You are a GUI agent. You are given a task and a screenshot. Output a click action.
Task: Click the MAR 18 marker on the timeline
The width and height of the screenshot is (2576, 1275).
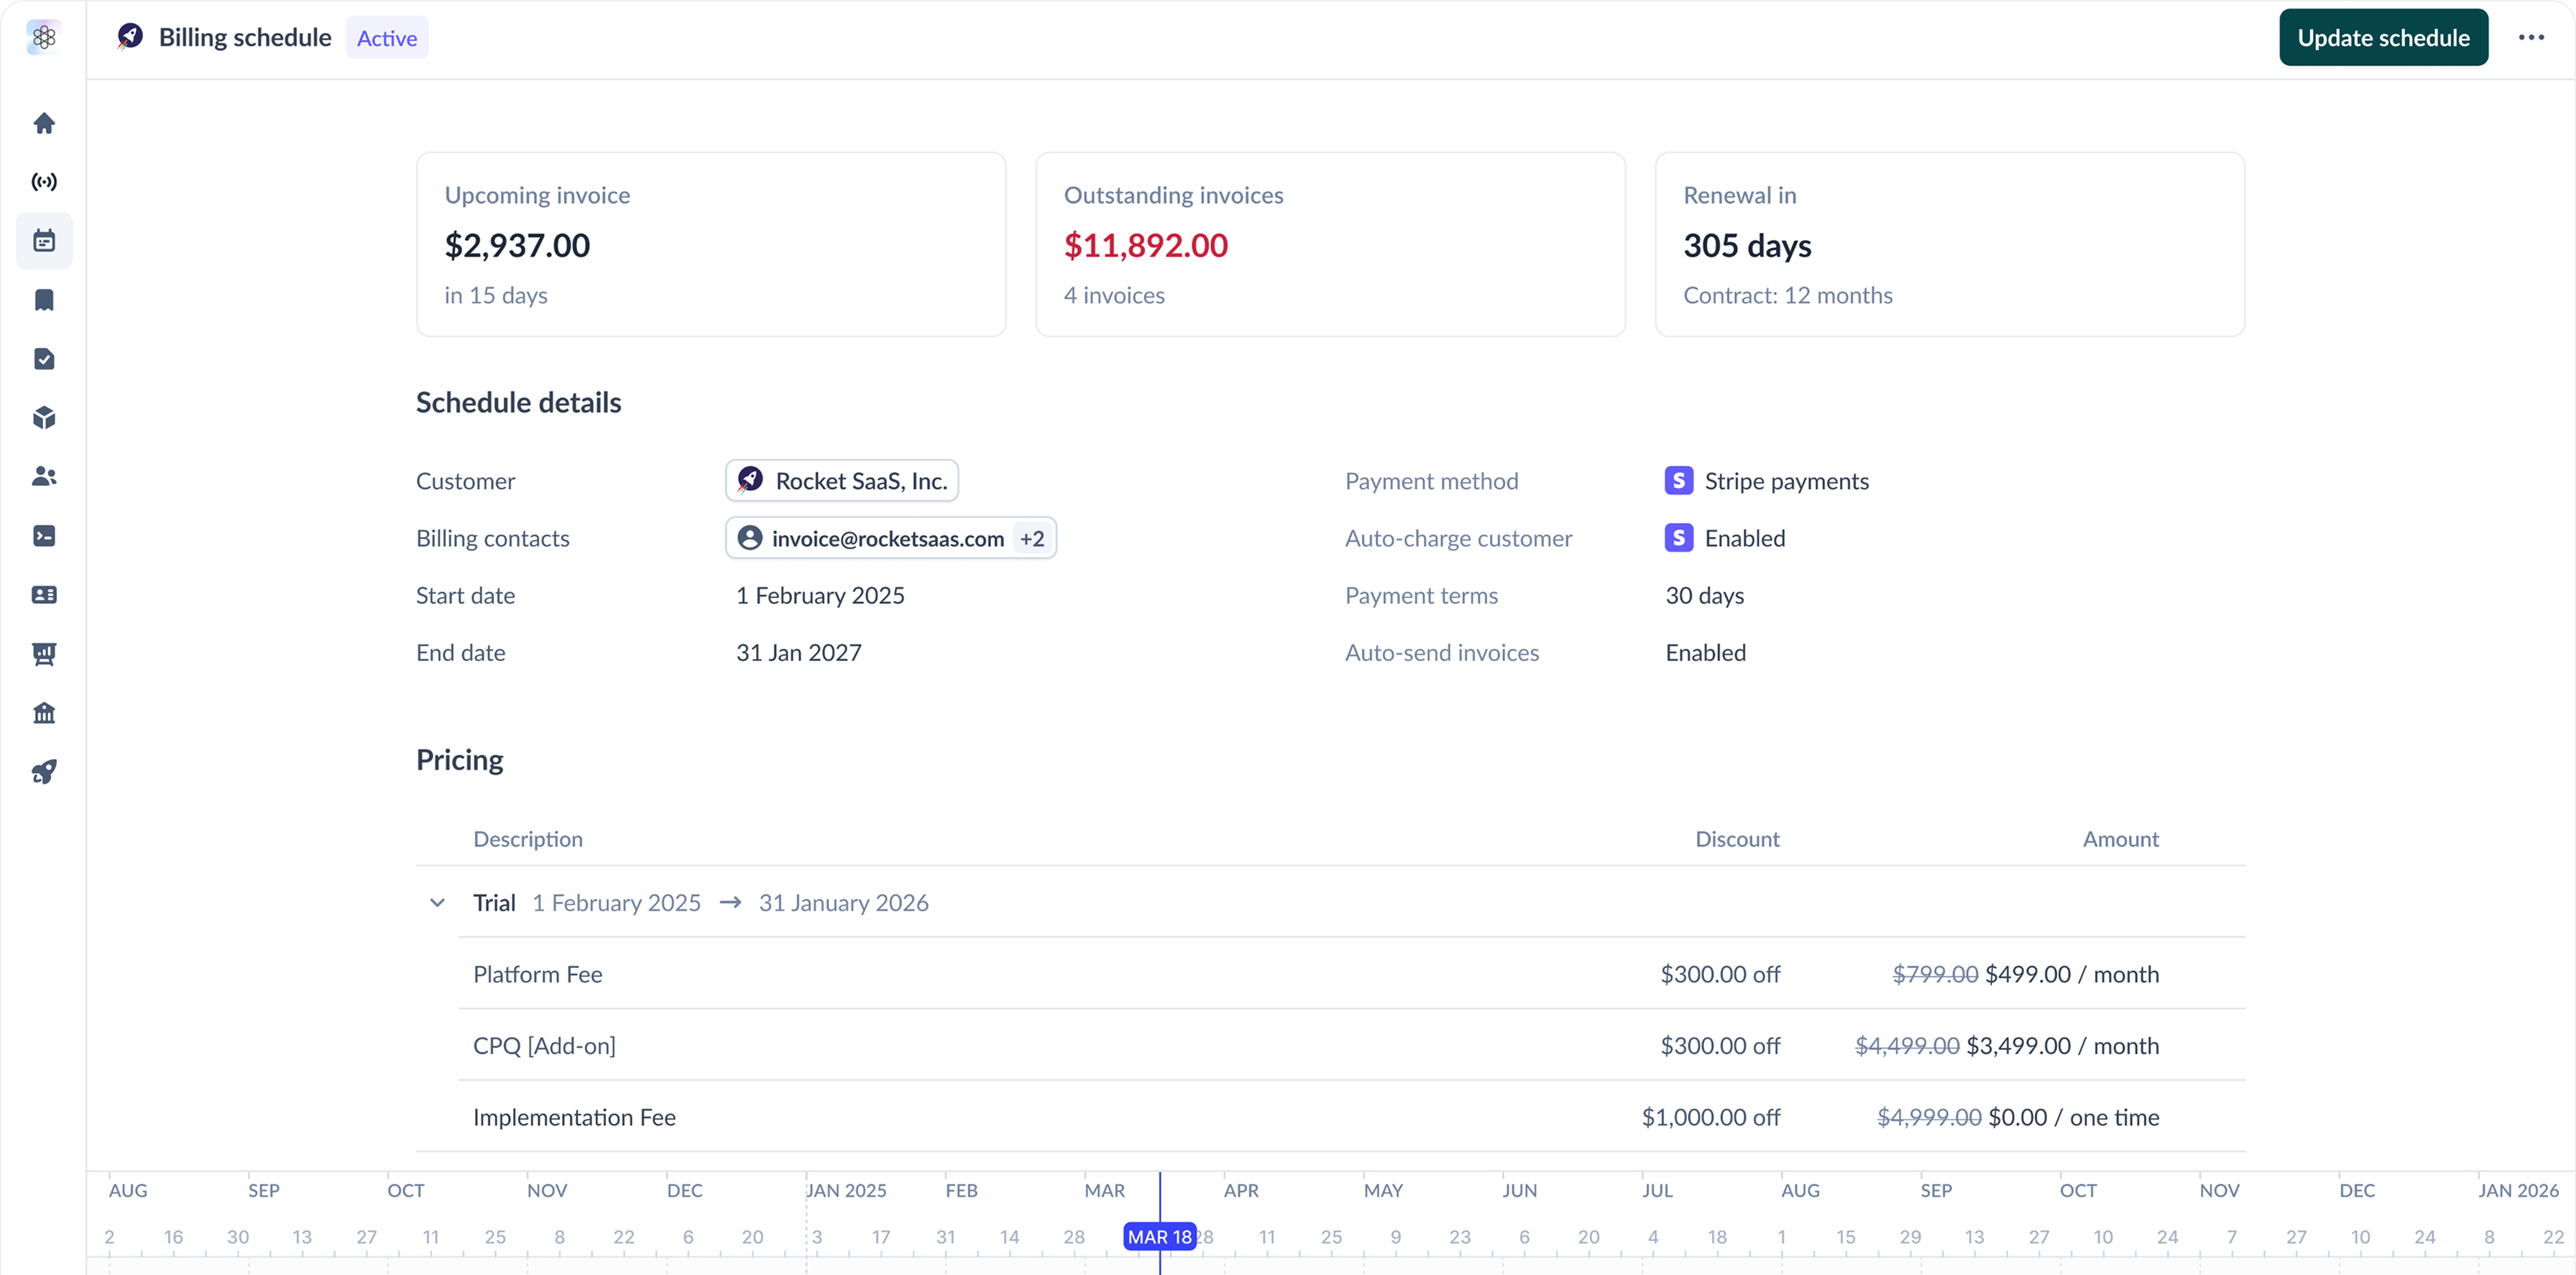[1160, 1236]
